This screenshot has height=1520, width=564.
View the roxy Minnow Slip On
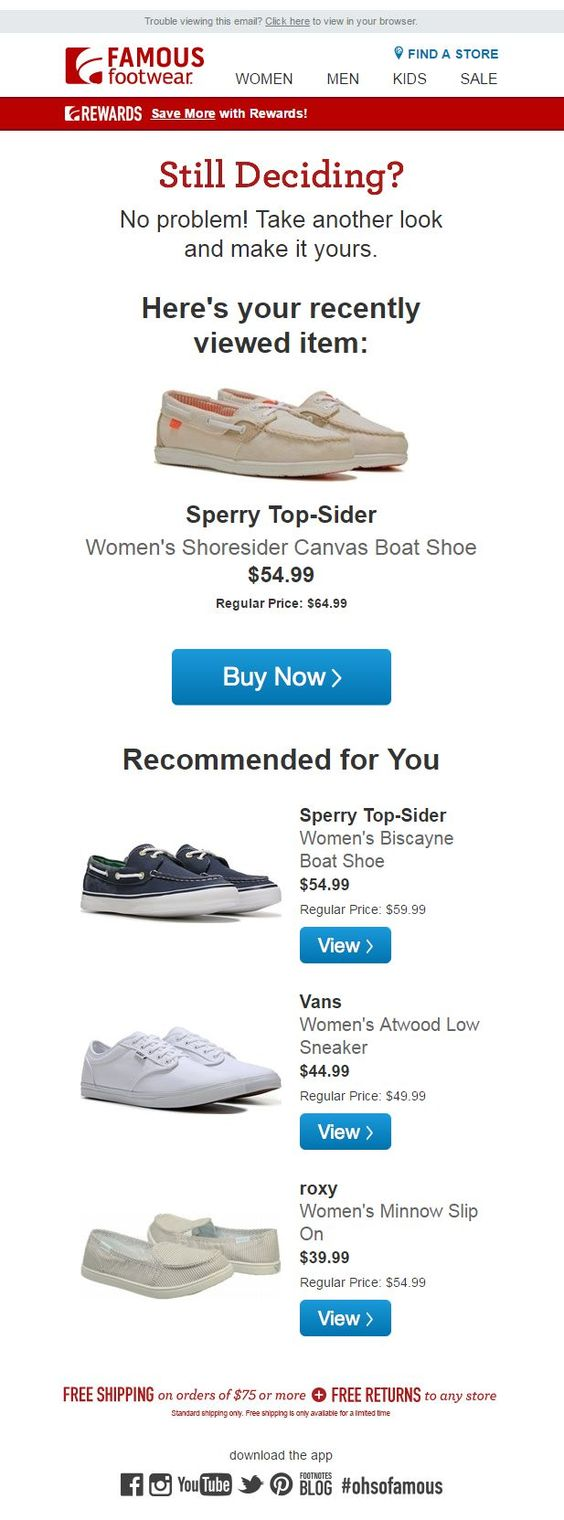tap(345, 1318)
